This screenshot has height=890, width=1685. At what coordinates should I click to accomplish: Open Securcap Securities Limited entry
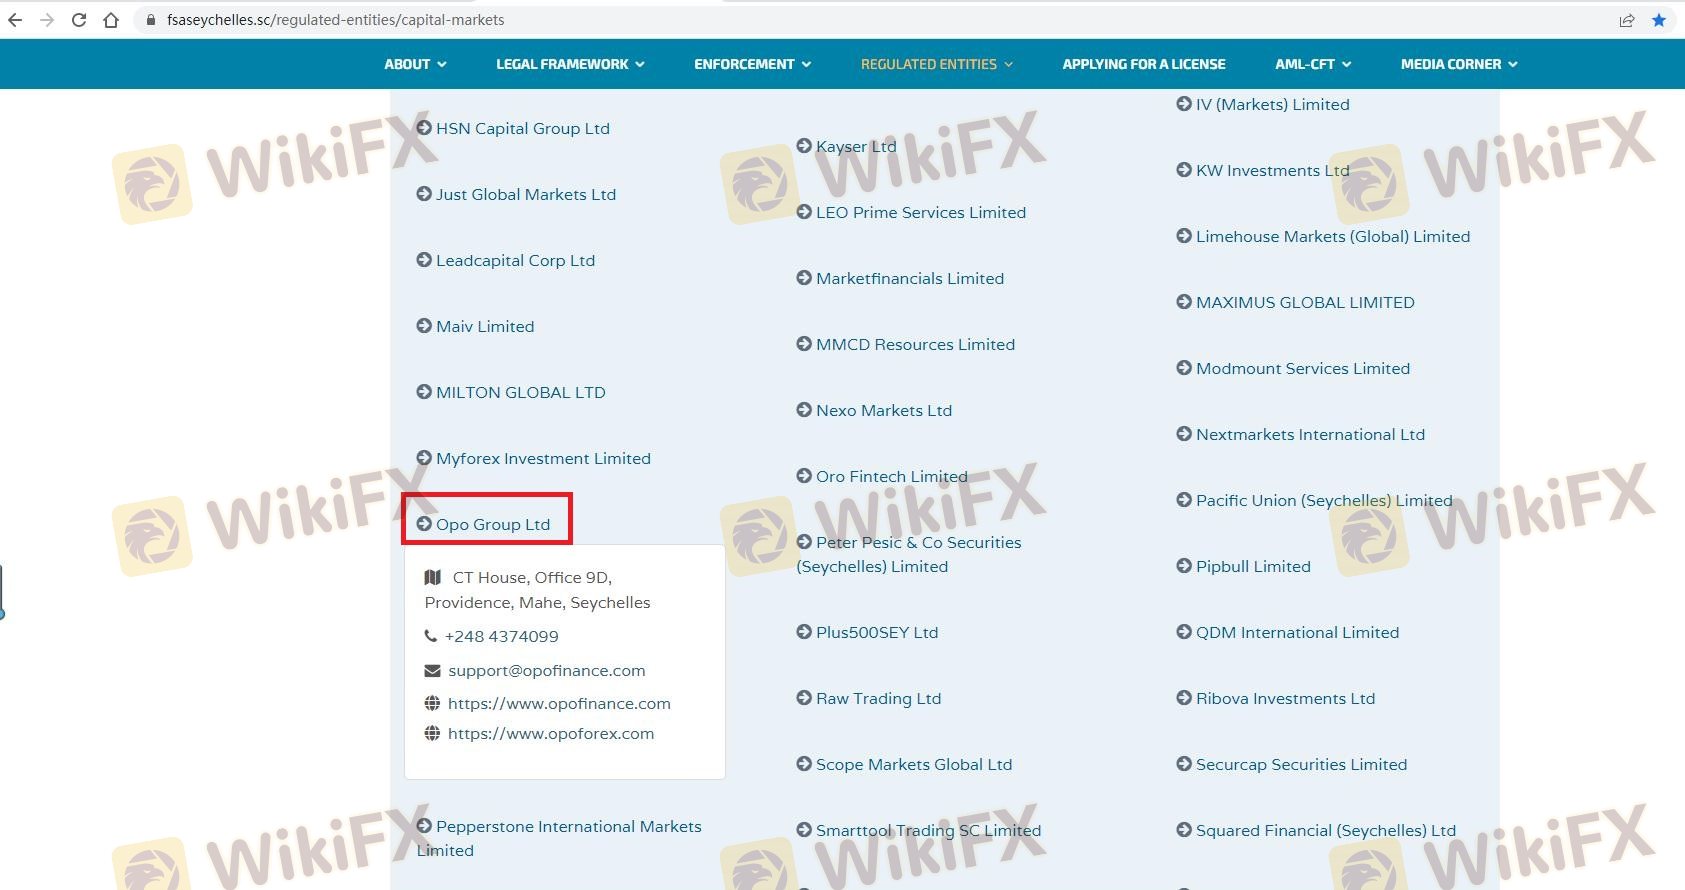[1292, 764]
